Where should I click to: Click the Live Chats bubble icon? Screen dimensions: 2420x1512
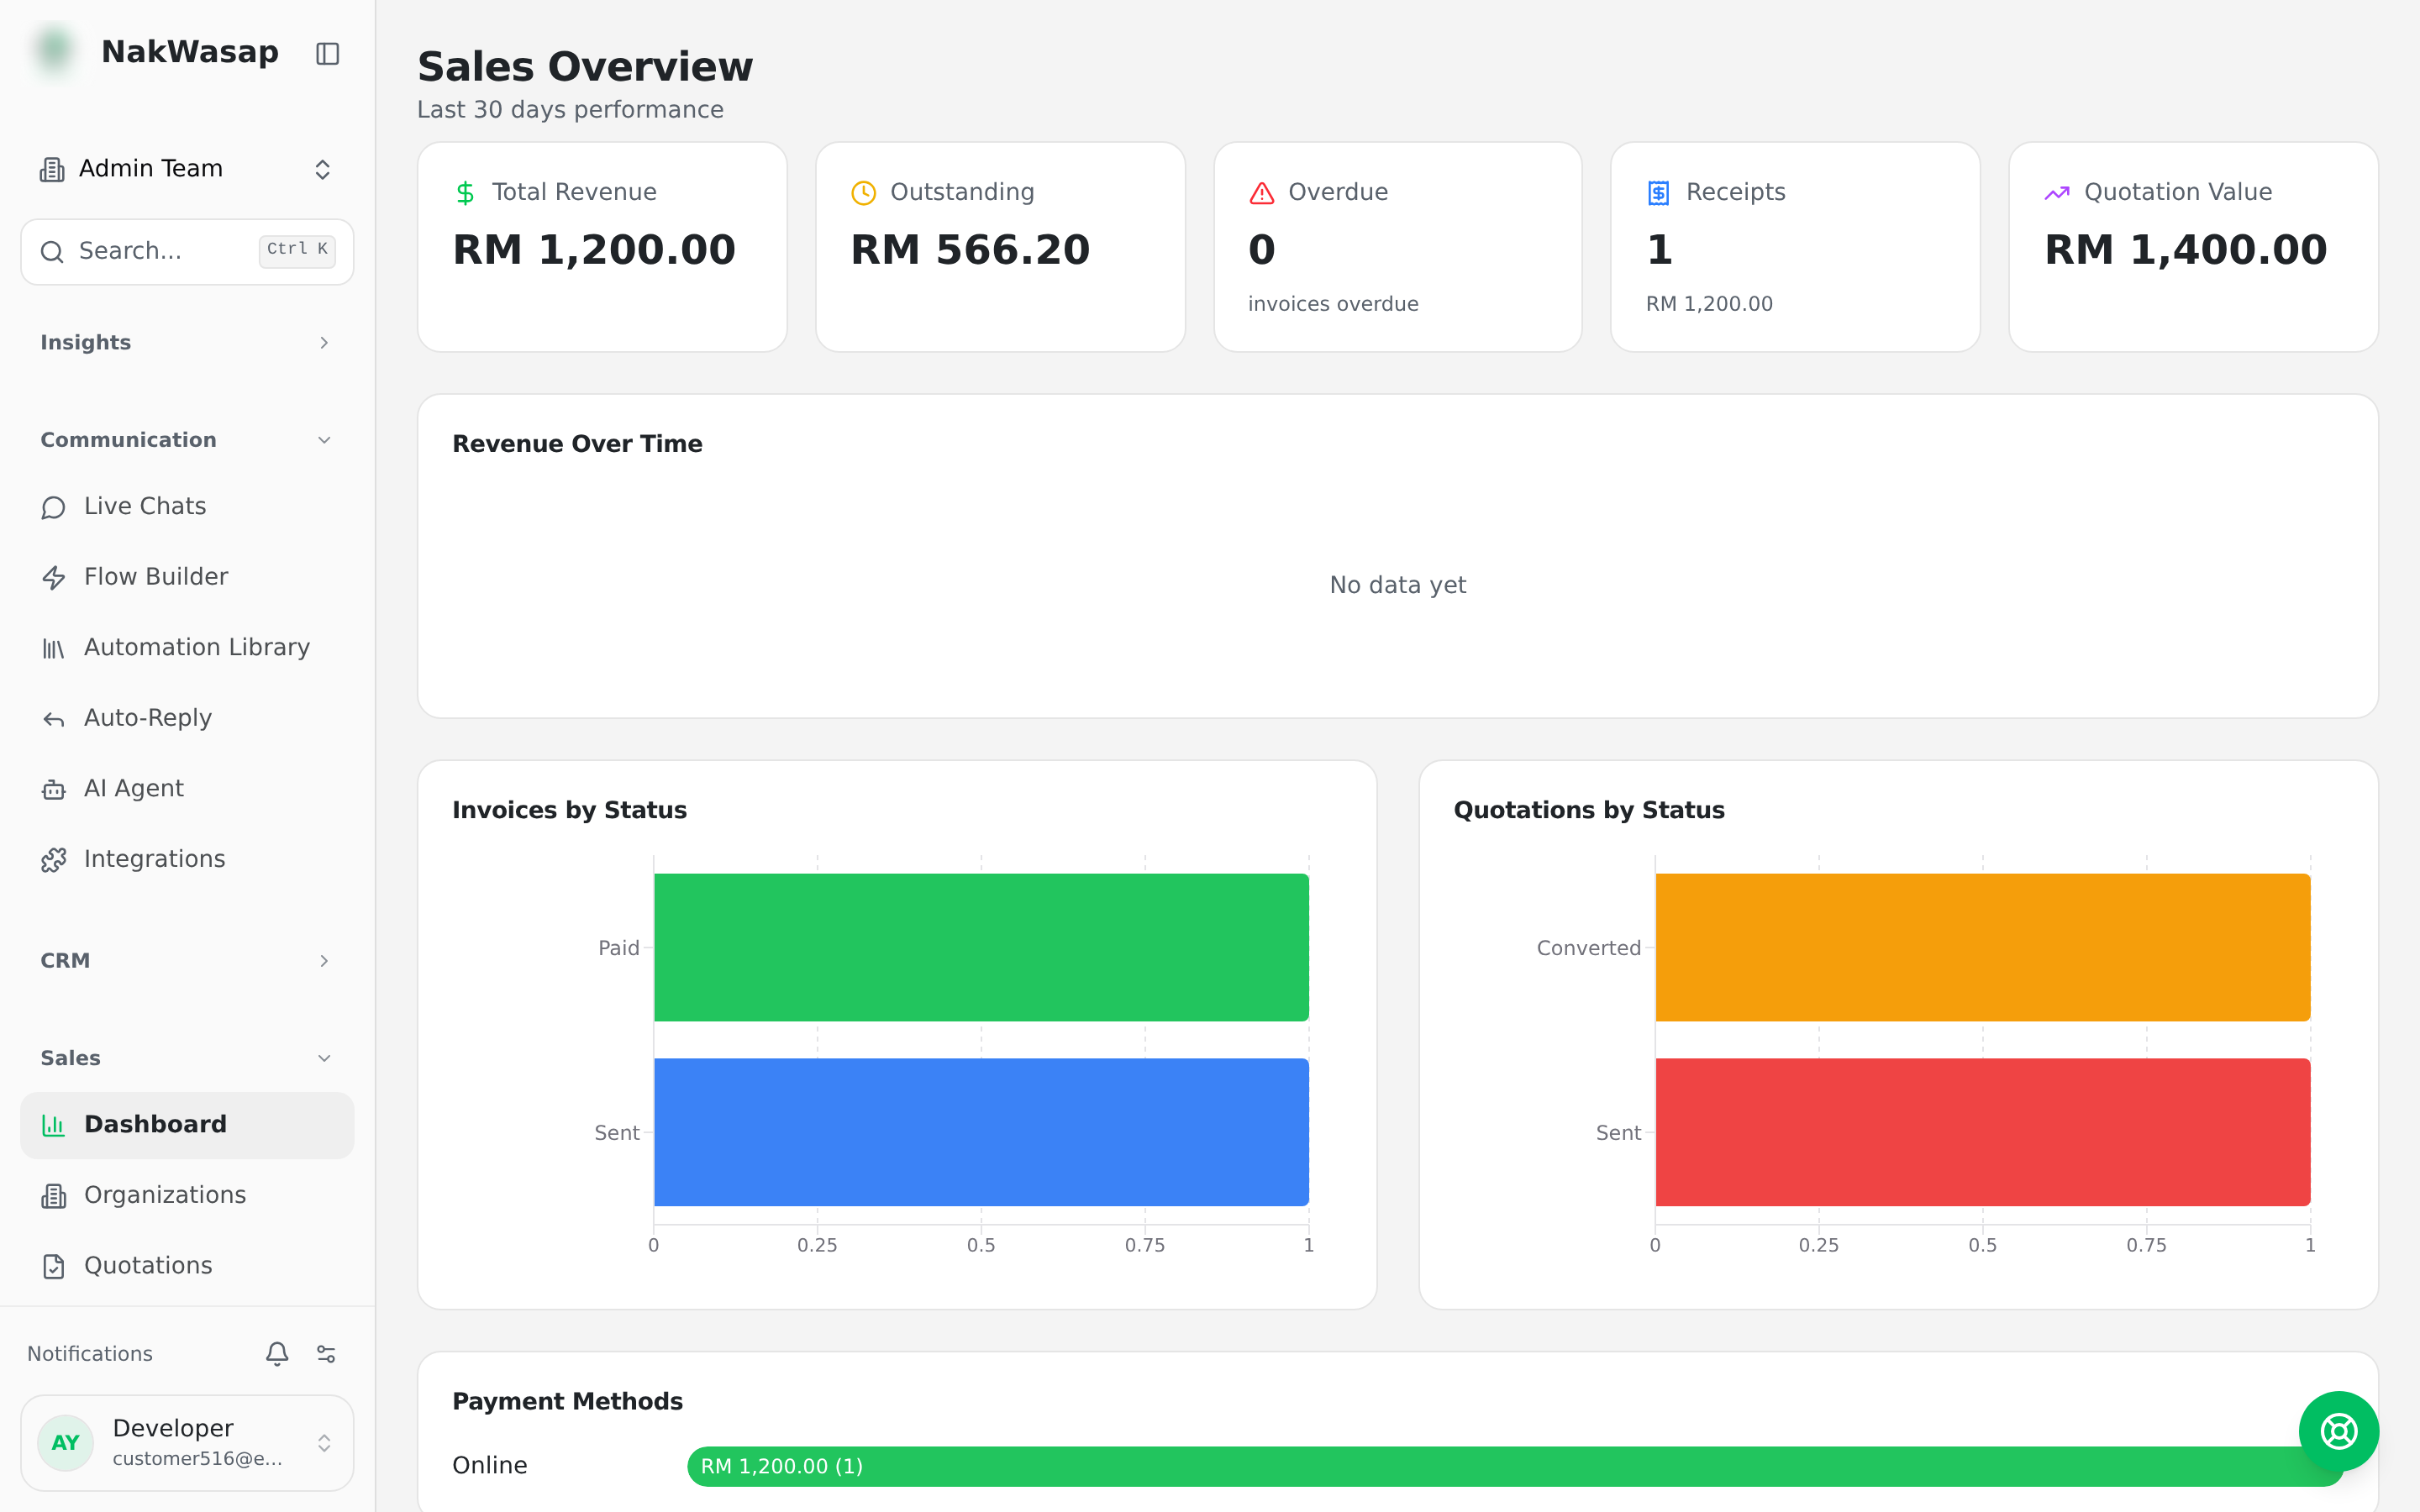coord(54,508)
